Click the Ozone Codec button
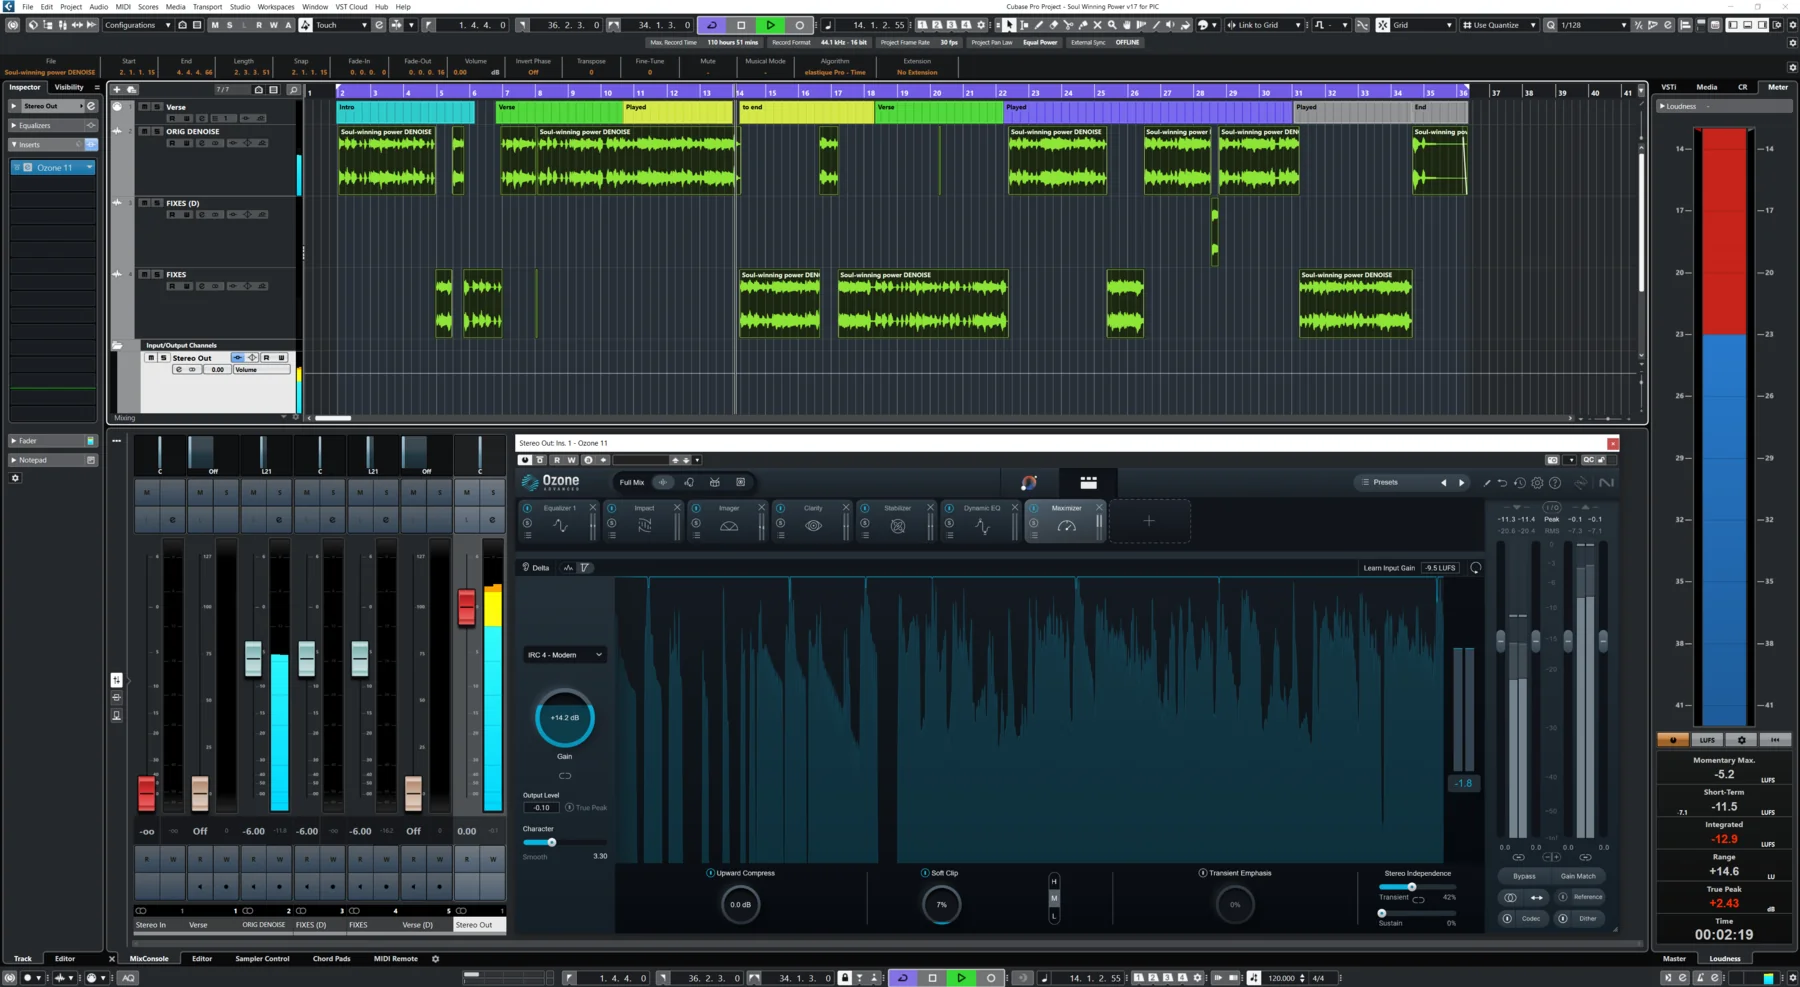1800x987 pixels. [1524, 918]
